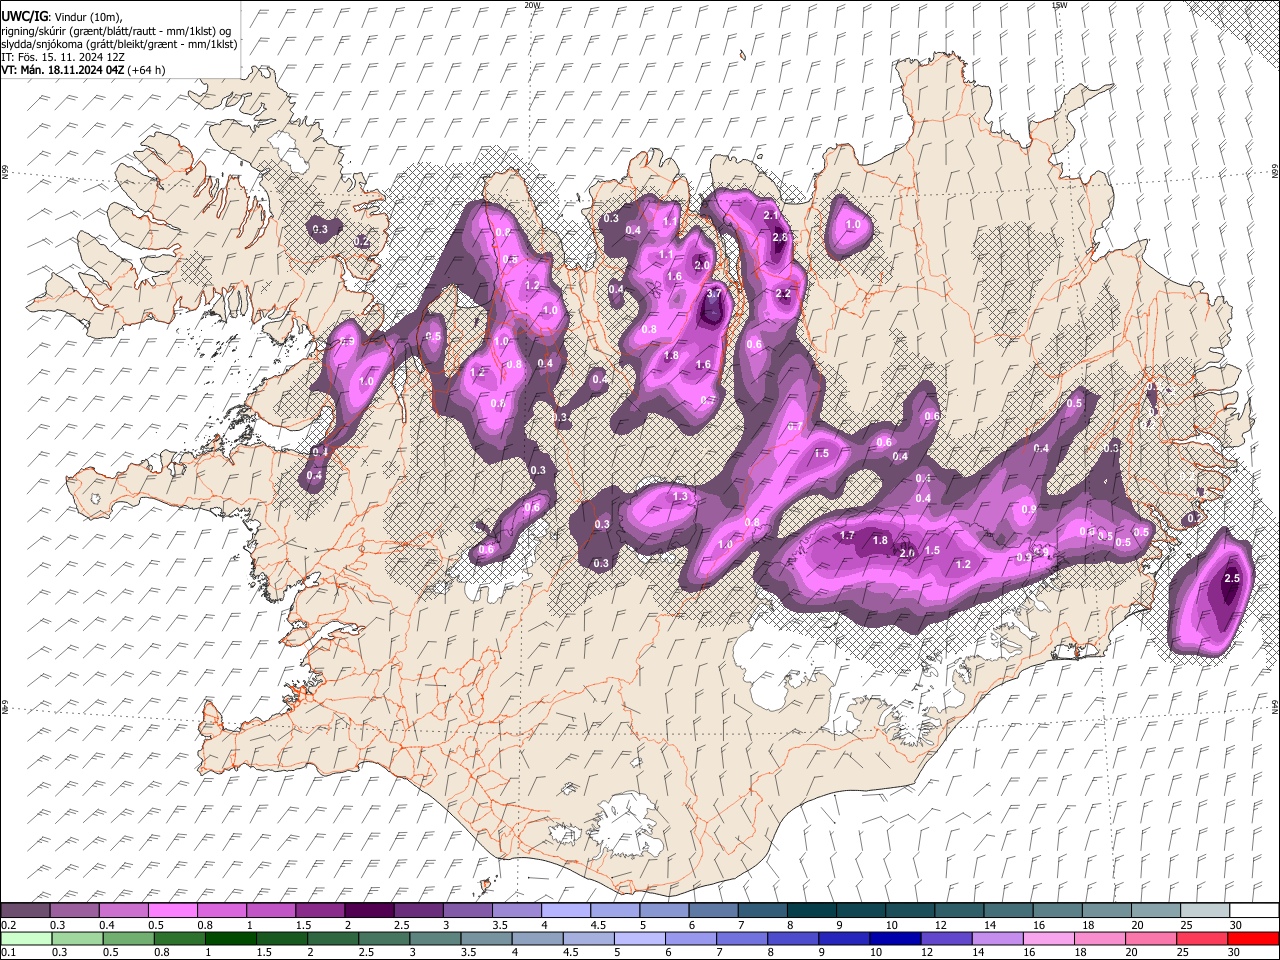Click the "UWC/IG: Vindur (10m)," title line
This screenshot has height=960, width=1280.
[60, 17]
